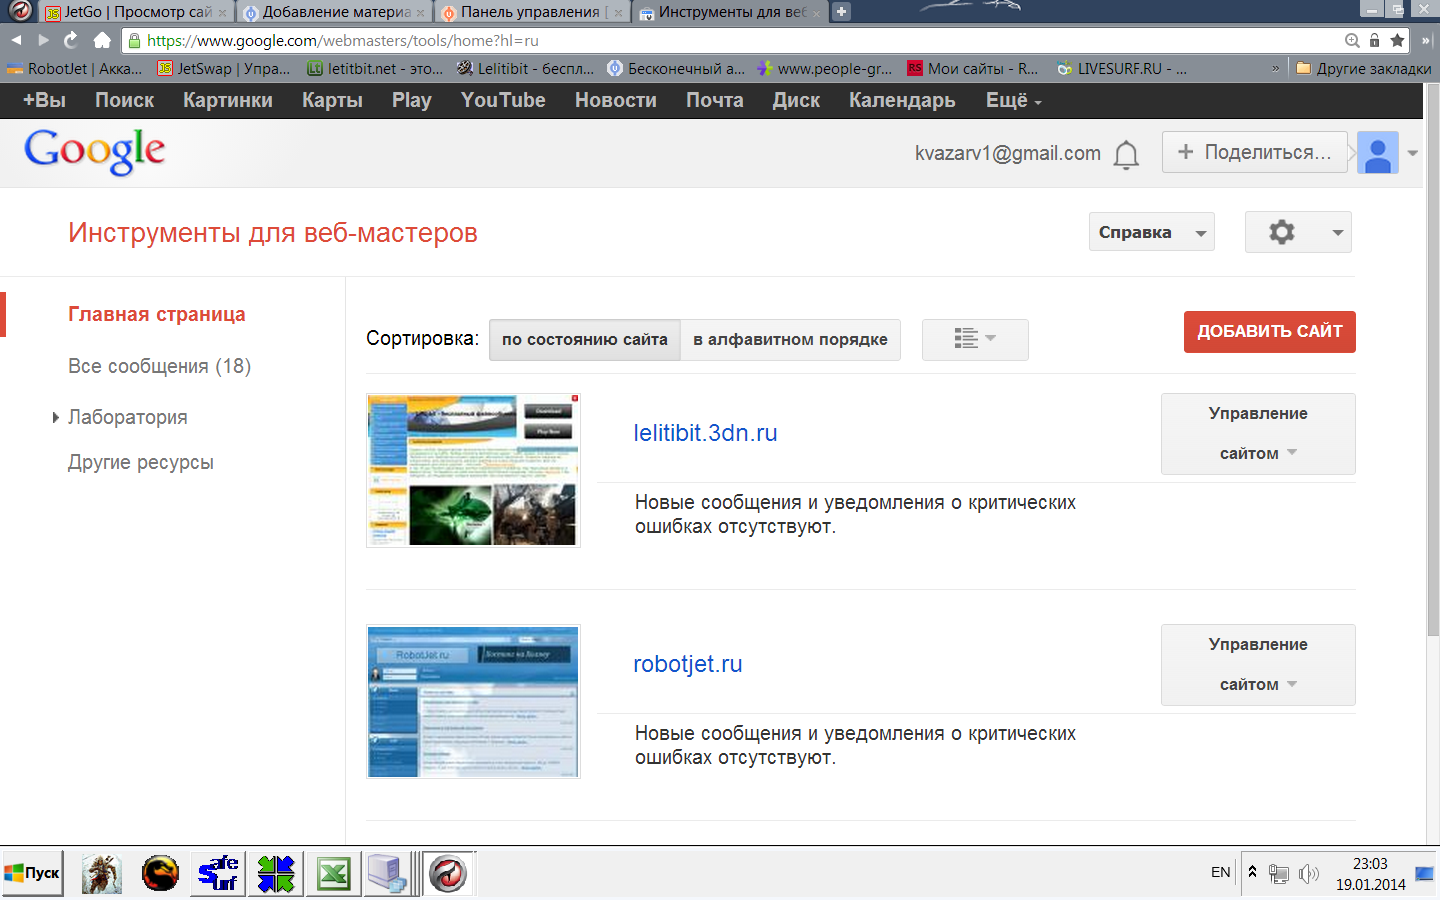Open the 'Справка' help dropdown
Screen dimensions: 1440x900
(1151, 232)
